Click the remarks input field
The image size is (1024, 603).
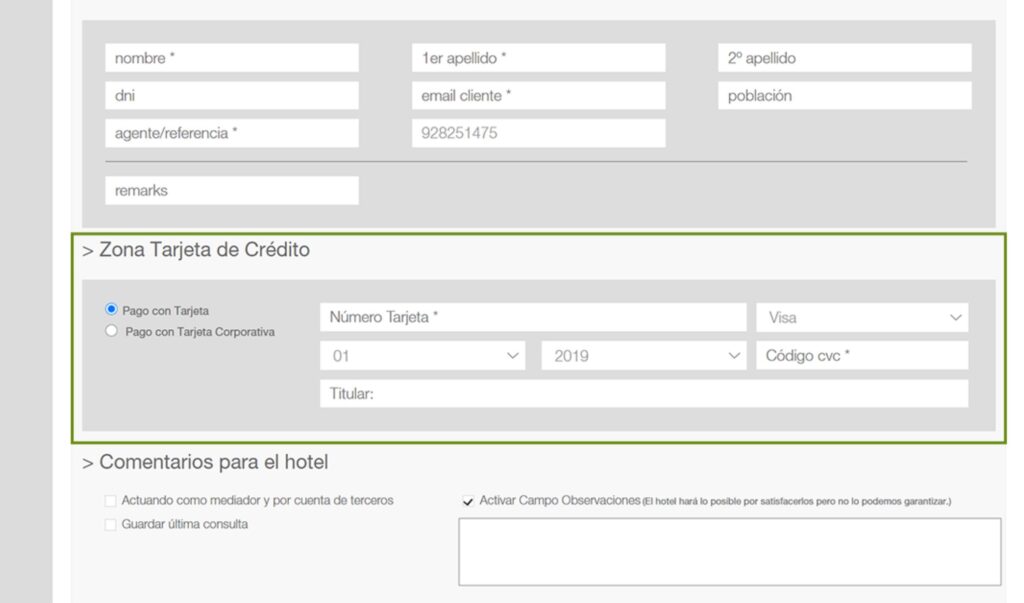(231, 190)
